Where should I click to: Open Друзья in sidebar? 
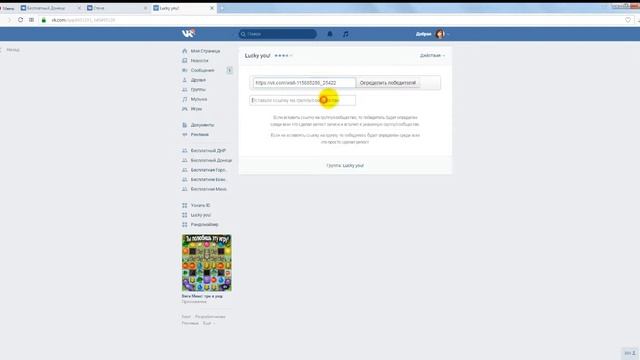coord(198,80)
